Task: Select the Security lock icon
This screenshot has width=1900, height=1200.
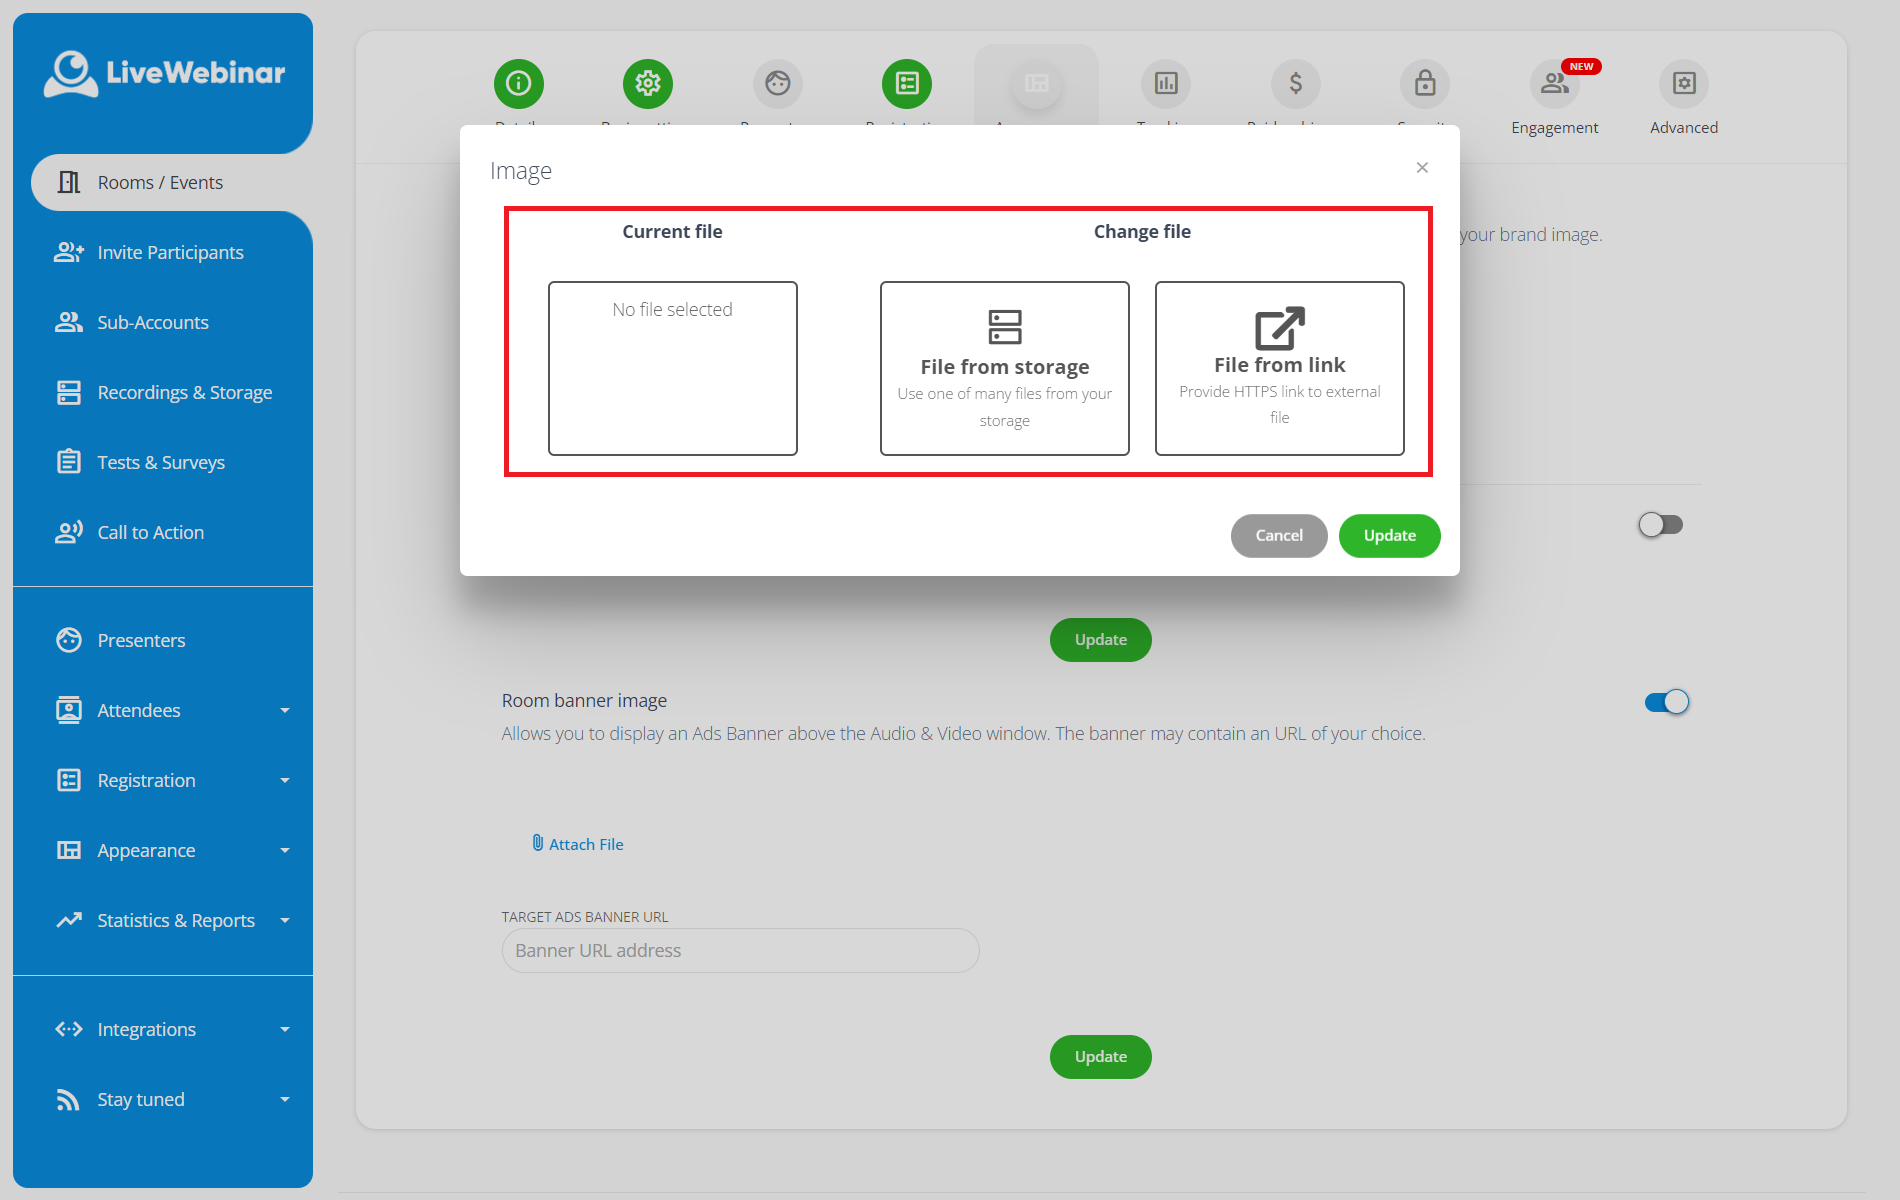Action: click(x=1425, y=83)
